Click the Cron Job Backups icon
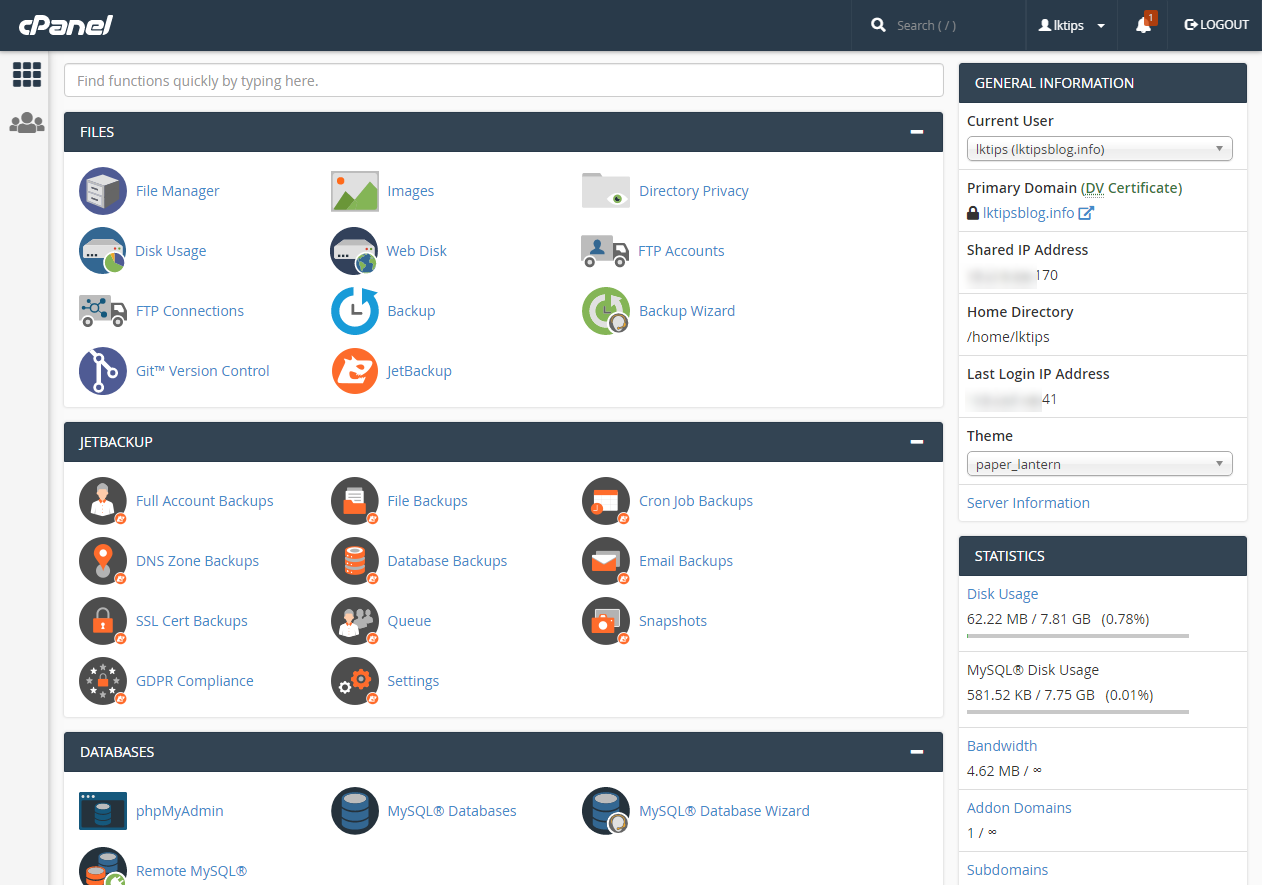The height and width of the screenshot is (885, 1262). (606, 501)
